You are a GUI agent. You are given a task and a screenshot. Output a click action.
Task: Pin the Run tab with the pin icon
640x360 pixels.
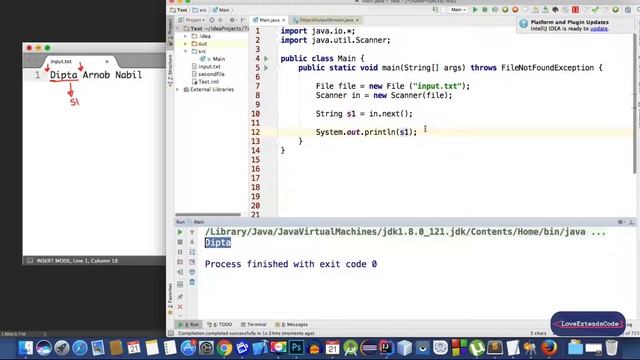click(x=180, y=296)
